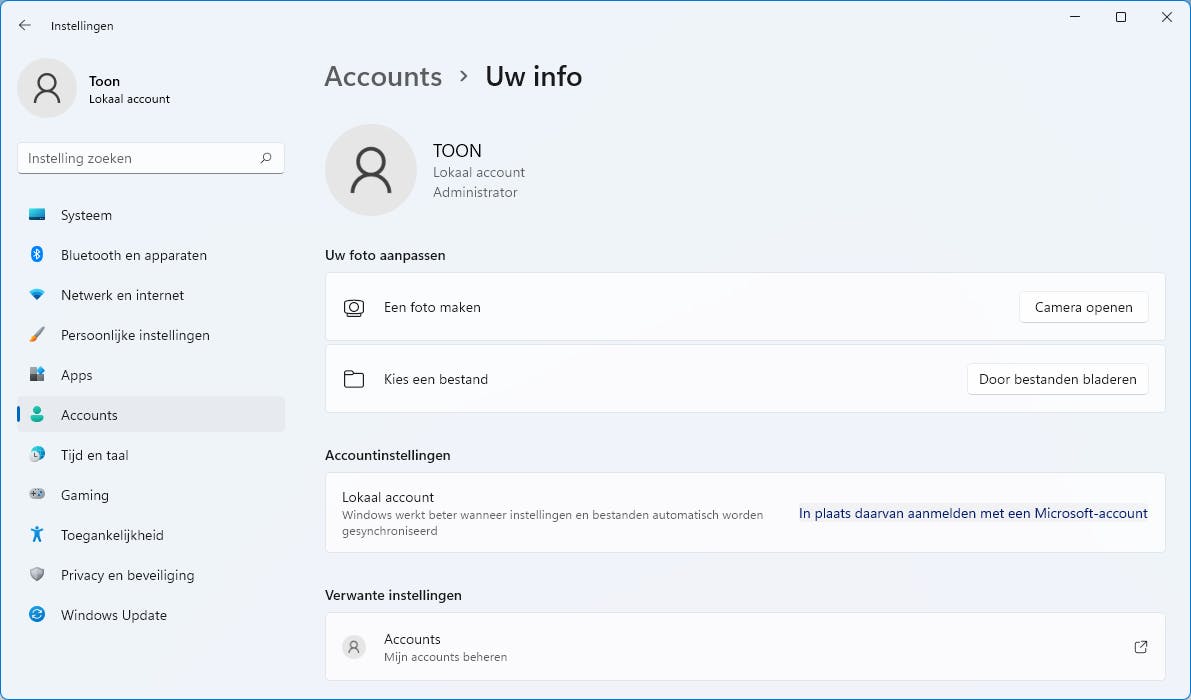Click the Windows Update sync icon
Image resolution: width=1191 pixels, height=700 pixels.
coord(37,615)
